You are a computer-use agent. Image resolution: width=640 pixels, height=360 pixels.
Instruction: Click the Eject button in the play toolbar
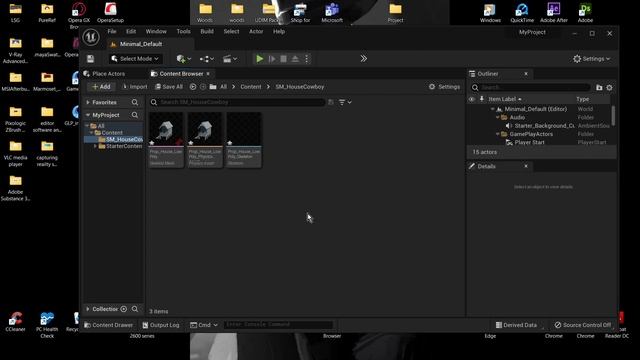[295, 59]
